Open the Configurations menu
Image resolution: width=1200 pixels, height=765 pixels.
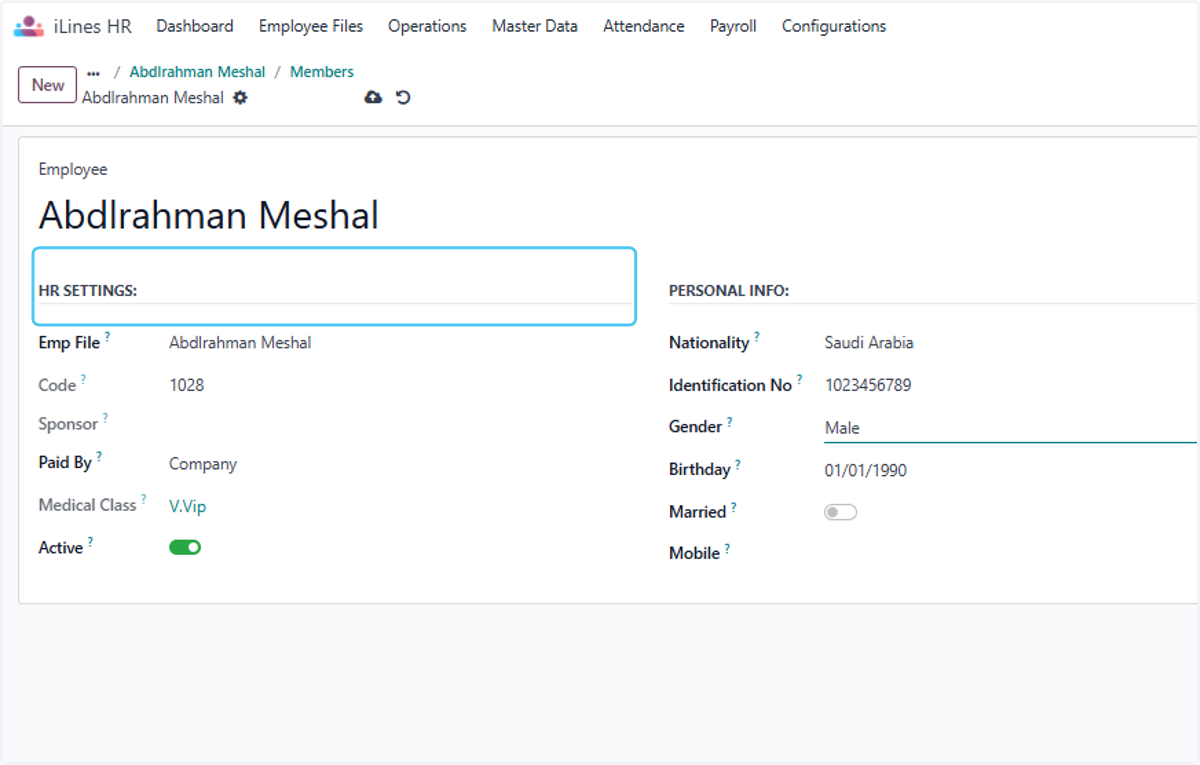(834, 26)
